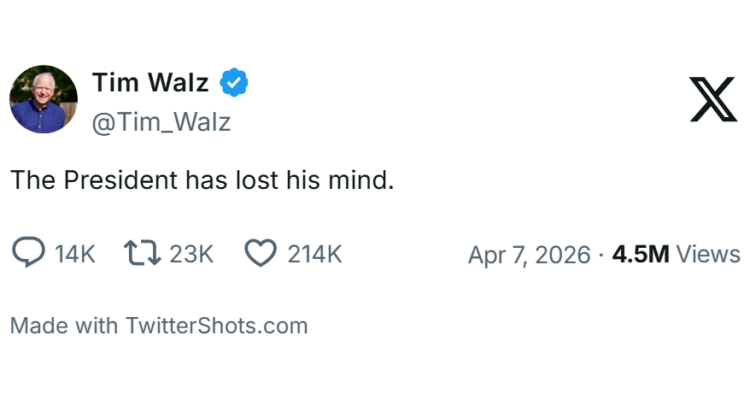The width and height of the screenshot is (750, 400).
Task: Click the tweet text about the President
Action: [x=202, y=181]
